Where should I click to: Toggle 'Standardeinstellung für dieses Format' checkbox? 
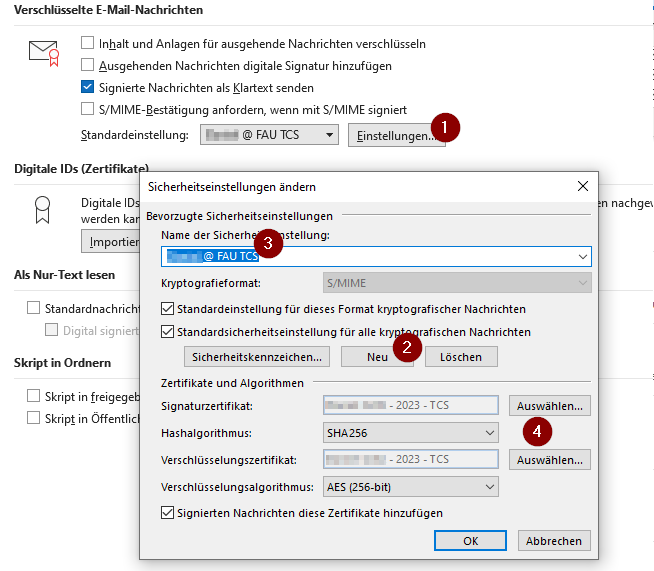point(168,309)
